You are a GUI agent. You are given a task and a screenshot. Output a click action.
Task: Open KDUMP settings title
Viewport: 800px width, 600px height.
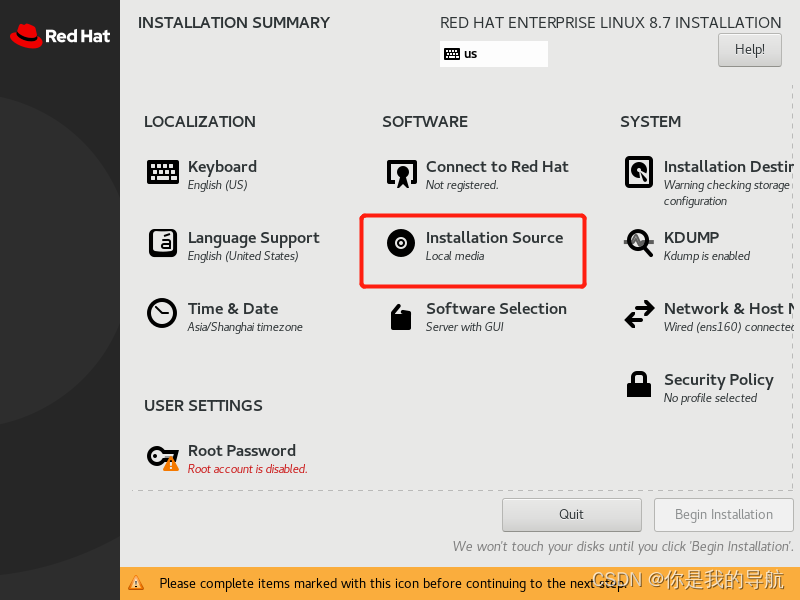pyautogui.click(x=691, y=238)
